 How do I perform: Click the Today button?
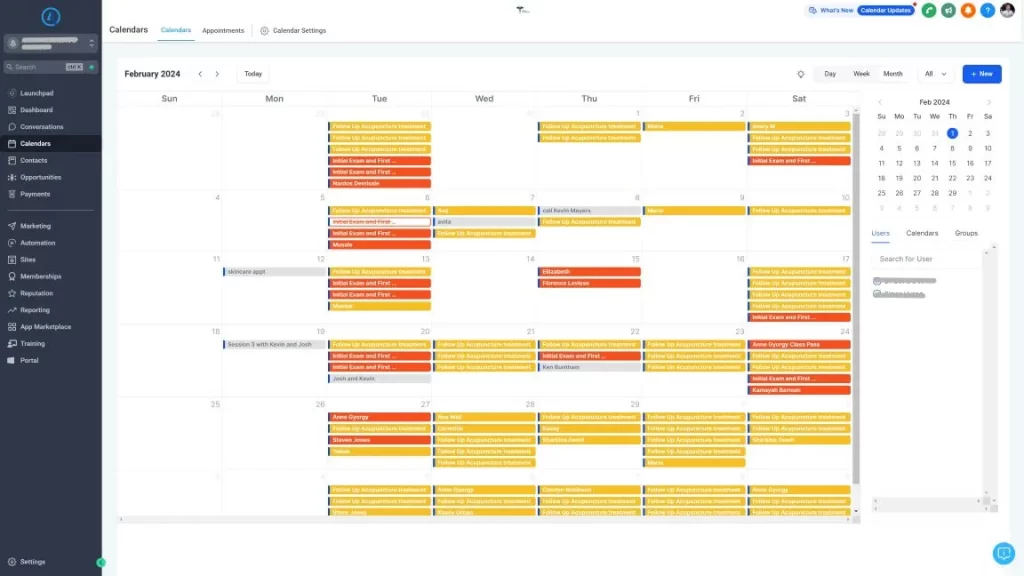pyautogui.click(x=253, y=74)
